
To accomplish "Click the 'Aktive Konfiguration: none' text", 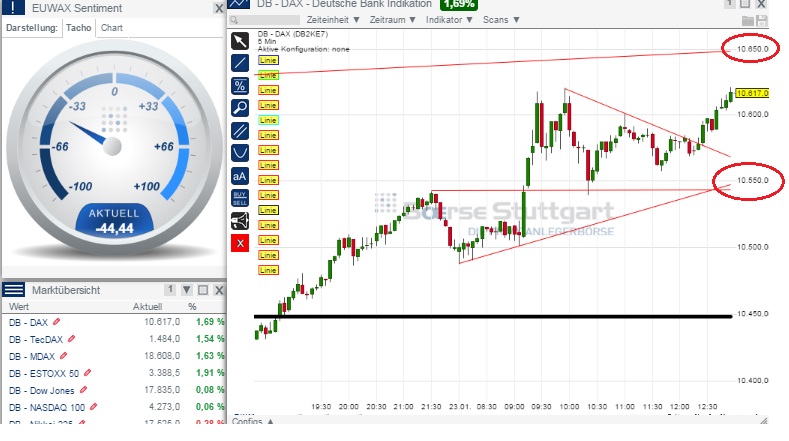I will pyautogui.click(x=303, y=49).
